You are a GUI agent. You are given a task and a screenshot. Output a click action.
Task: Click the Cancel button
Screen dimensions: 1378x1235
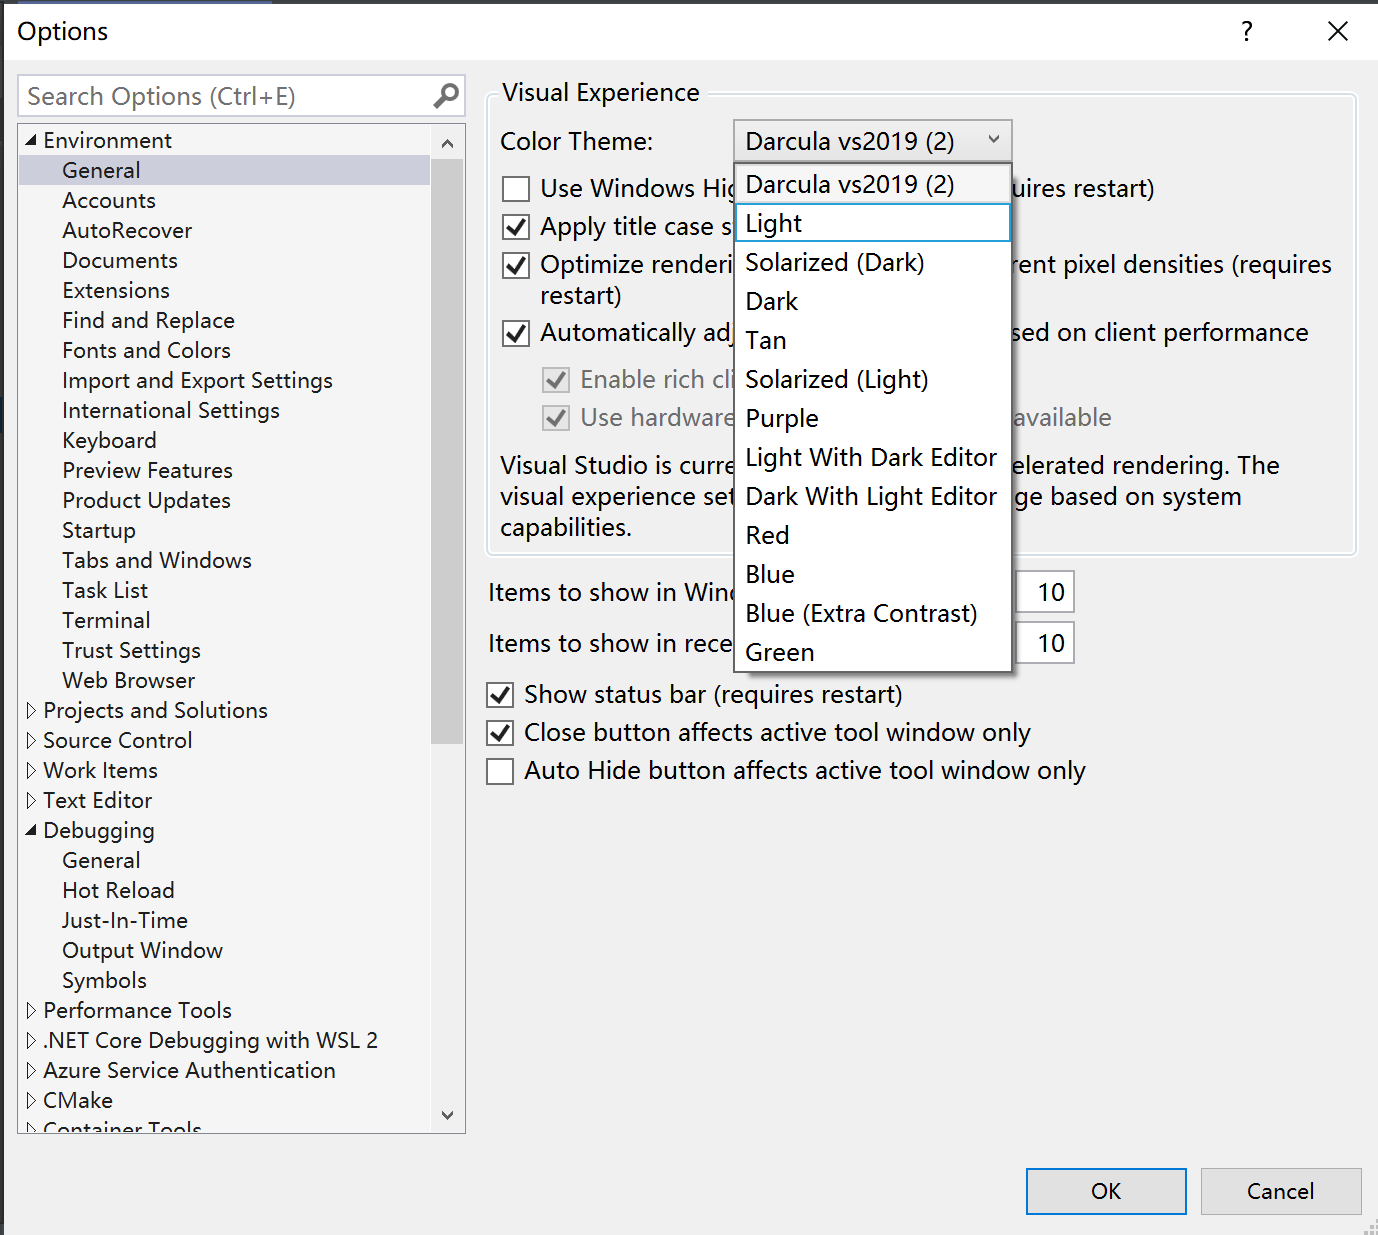(x=1281, y=1191)
